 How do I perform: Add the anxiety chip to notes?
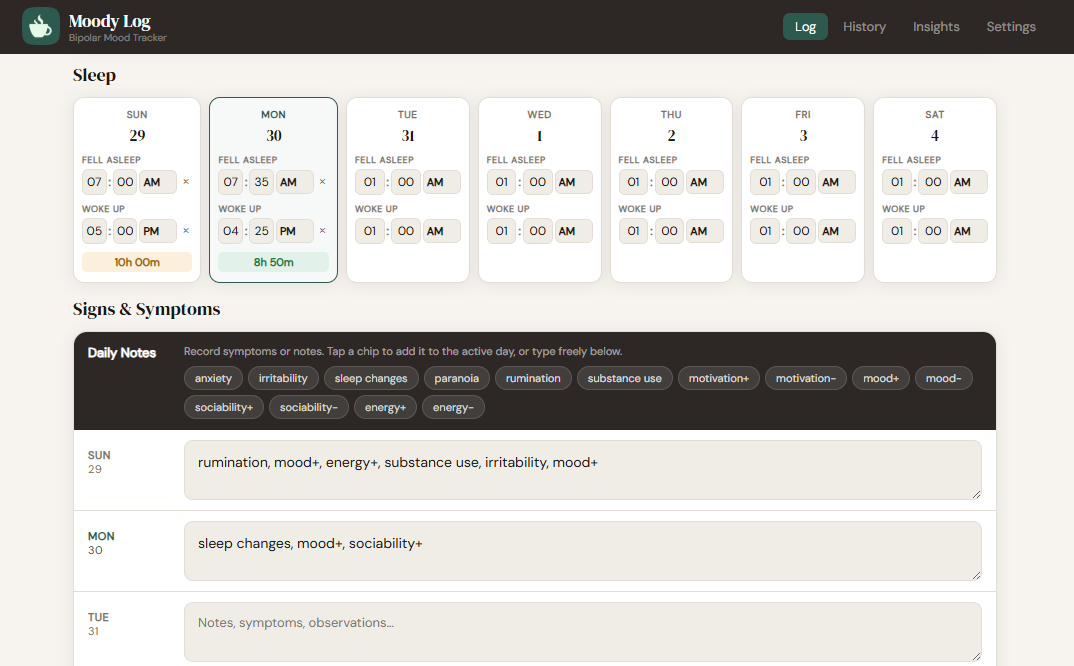213,378
